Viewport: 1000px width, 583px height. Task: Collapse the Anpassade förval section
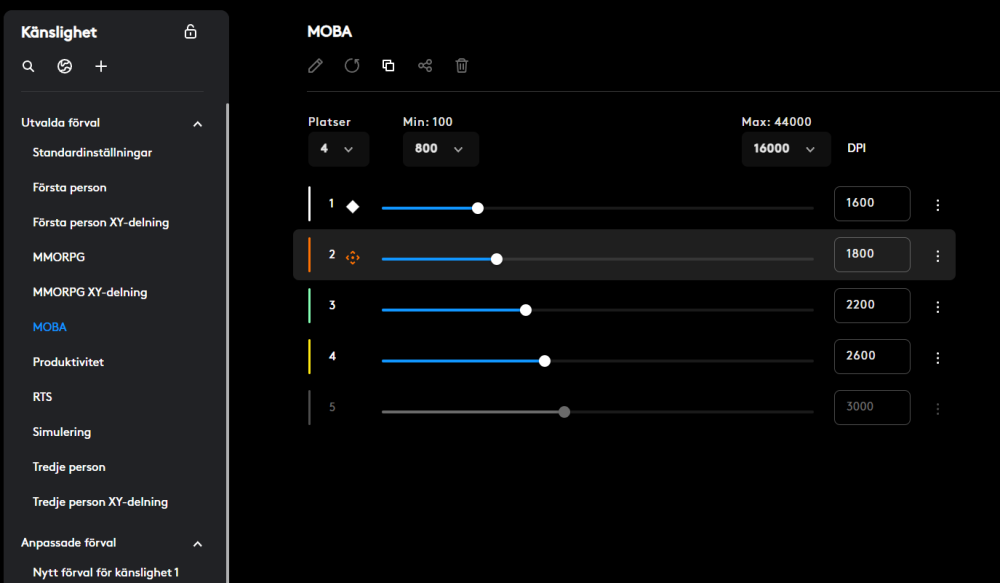click(197, 544)
